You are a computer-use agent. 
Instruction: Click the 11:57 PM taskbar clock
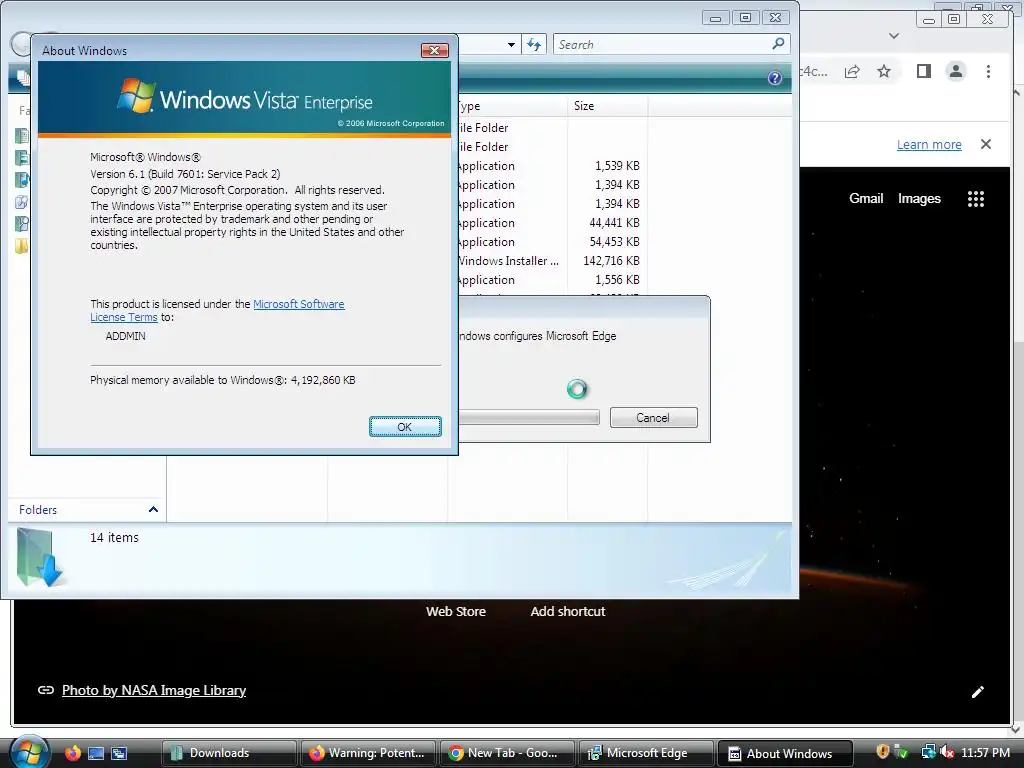point(985,752)
